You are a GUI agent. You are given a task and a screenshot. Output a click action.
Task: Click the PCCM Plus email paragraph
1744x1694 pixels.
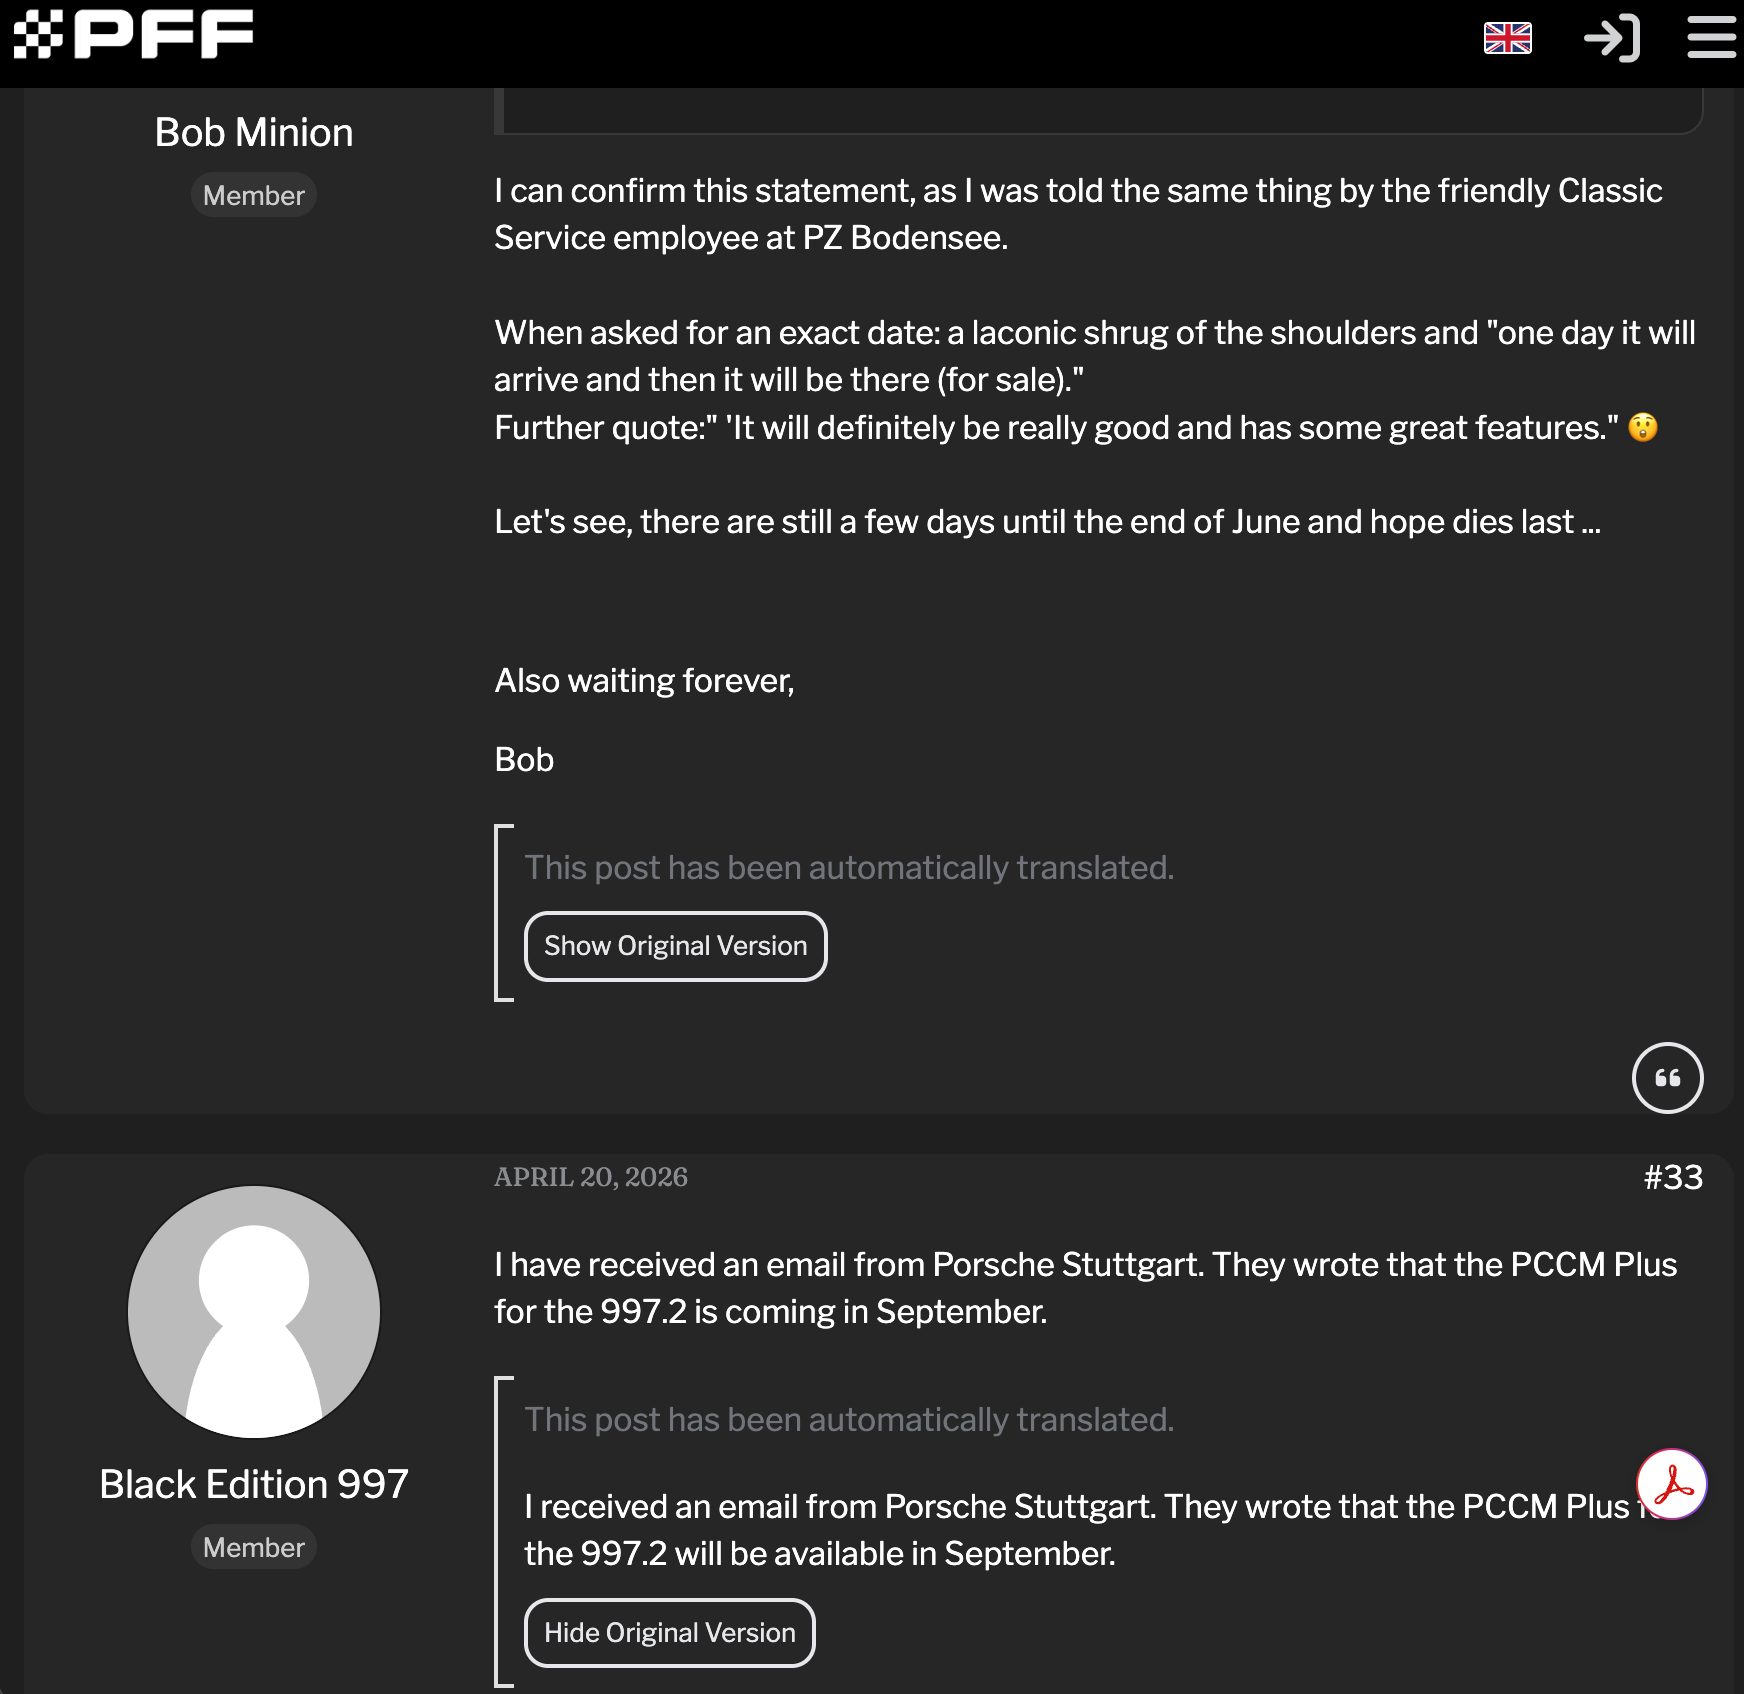pyautogui.click(x=1086, y=1288)
